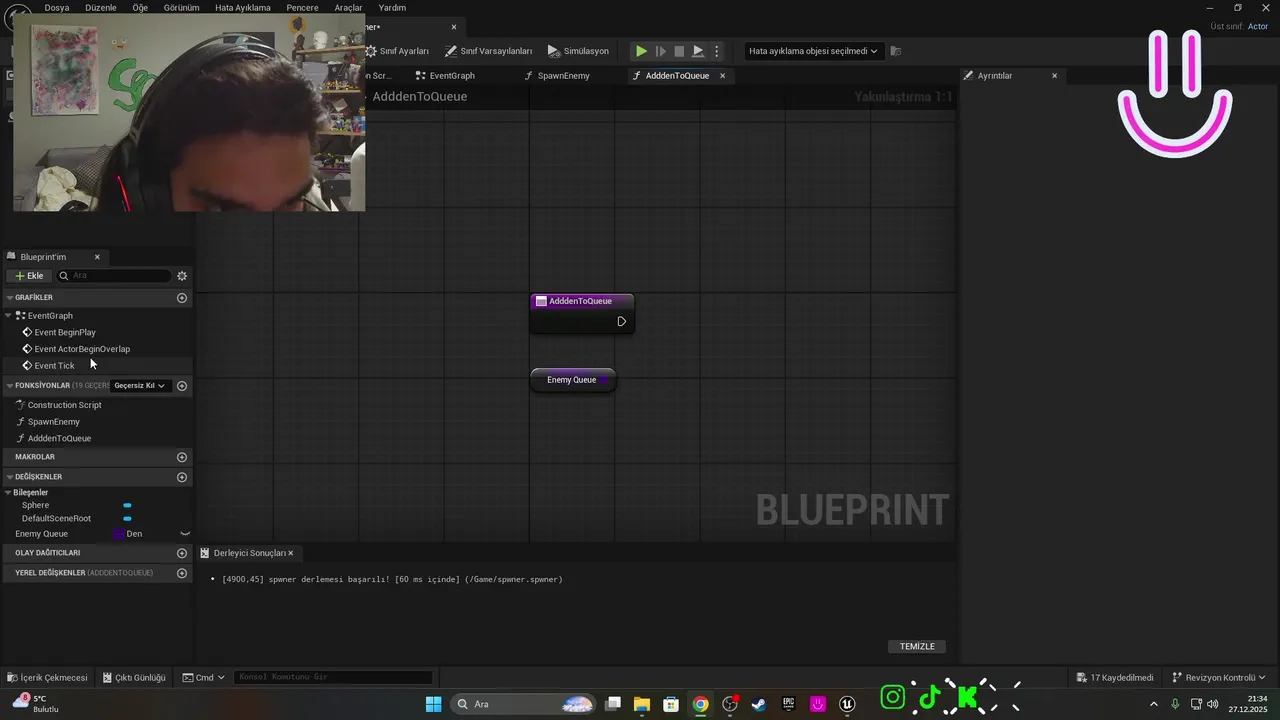Add a new local variable
The width and height of the screenshot is (1280, 720).
(x=182, y=573)
